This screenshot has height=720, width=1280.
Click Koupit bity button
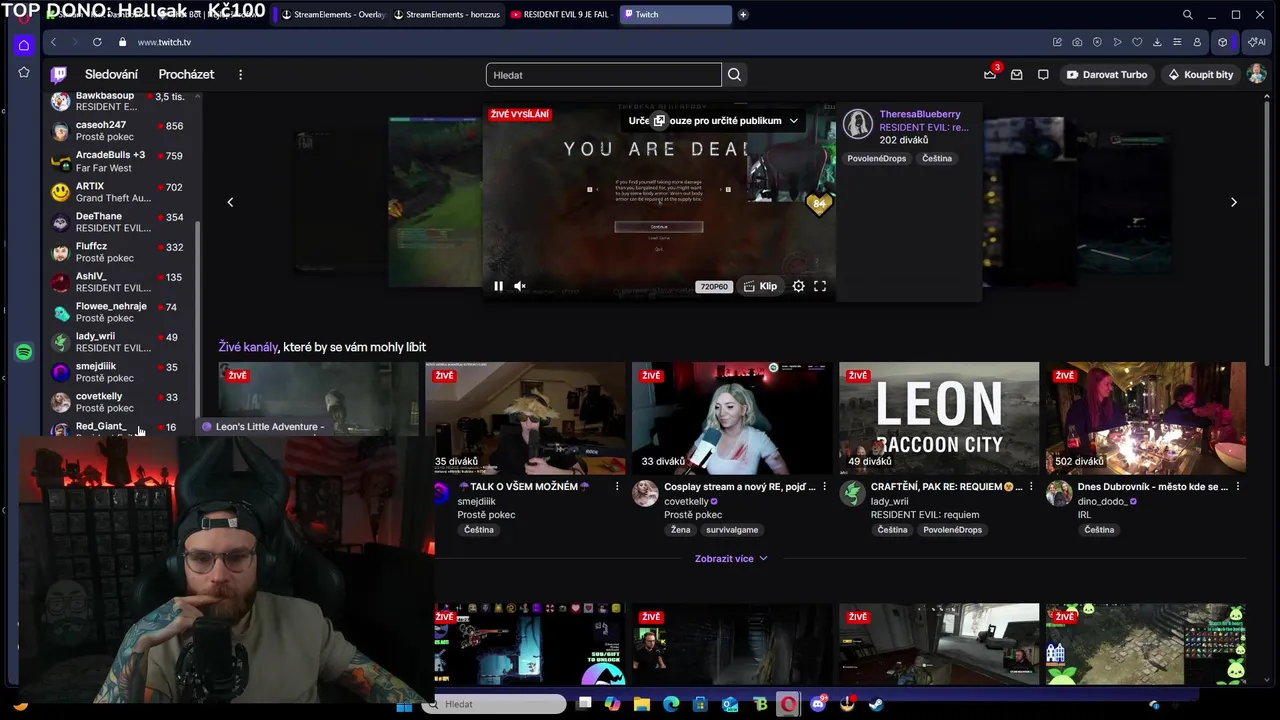coord(1200,74)
